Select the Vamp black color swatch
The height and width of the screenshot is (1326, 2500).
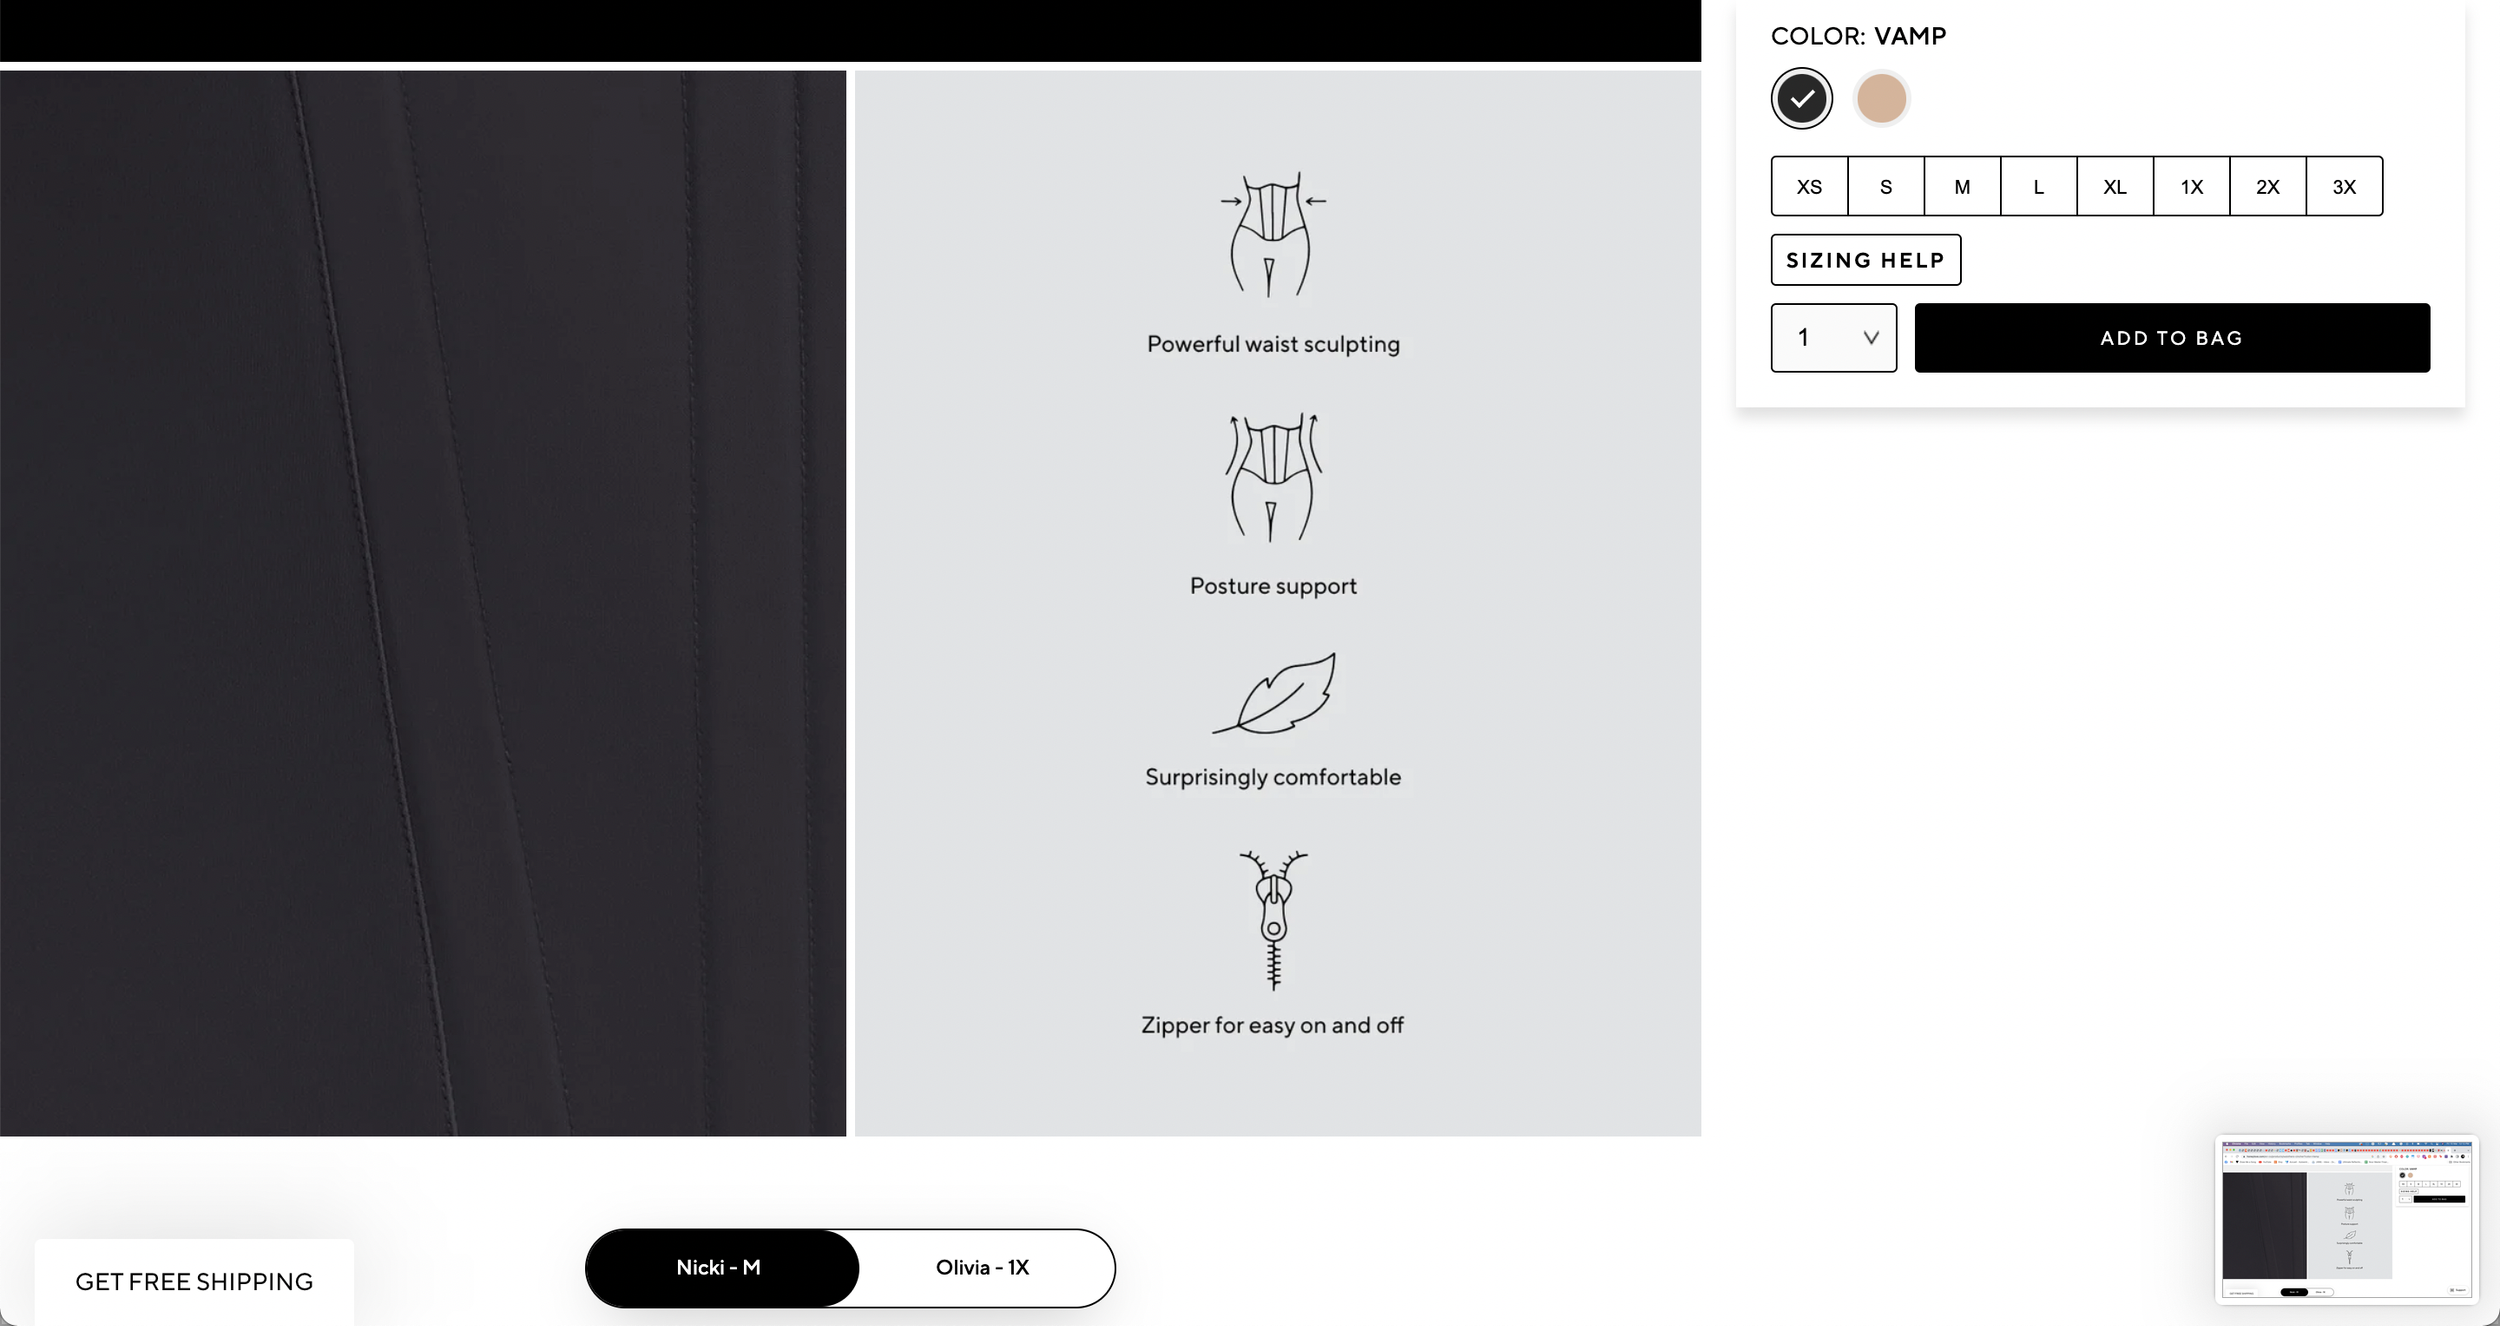1801,98
